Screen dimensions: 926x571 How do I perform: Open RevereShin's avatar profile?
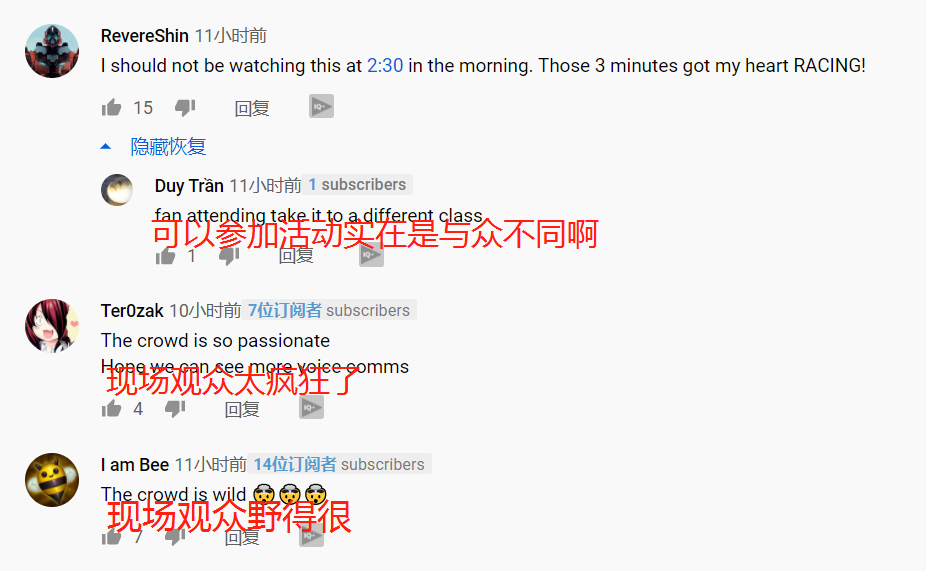pos(52,51)
